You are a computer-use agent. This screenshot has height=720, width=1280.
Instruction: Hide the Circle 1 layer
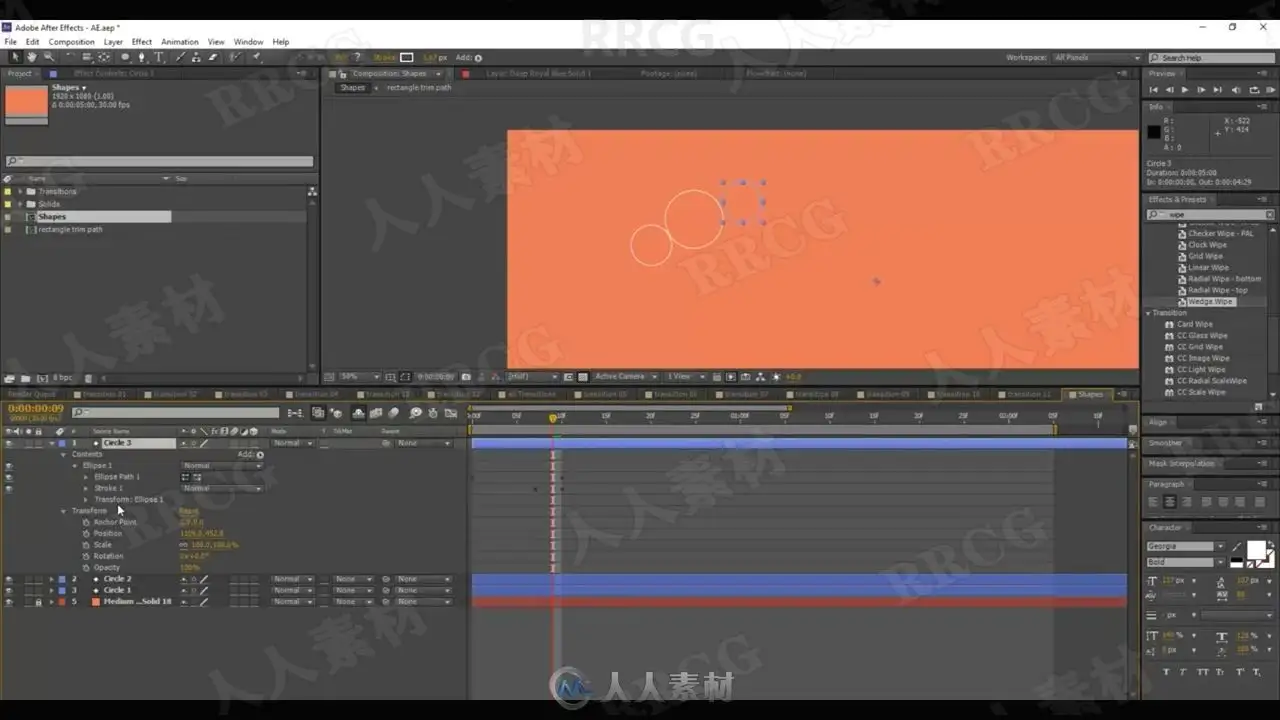point(9,590)
